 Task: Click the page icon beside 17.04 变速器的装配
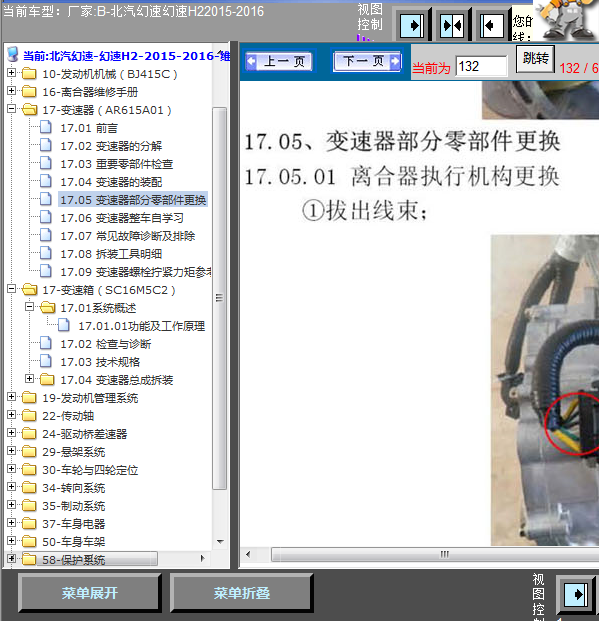click(46, 181)
